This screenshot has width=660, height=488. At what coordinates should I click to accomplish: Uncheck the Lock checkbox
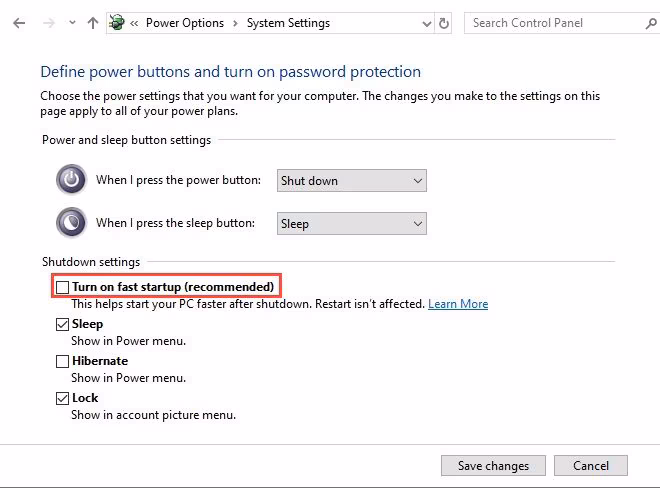click(63, 398)
